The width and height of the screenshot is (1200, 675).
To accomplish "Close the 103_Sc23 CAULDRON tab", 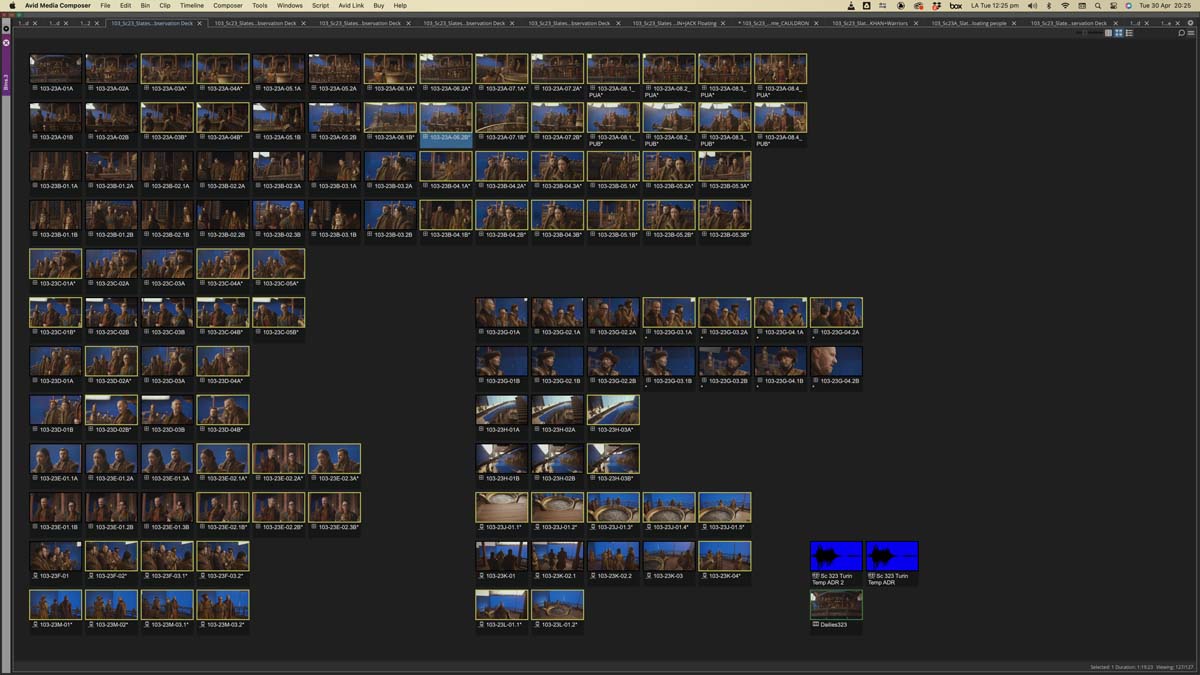I will tap(817, 22).
